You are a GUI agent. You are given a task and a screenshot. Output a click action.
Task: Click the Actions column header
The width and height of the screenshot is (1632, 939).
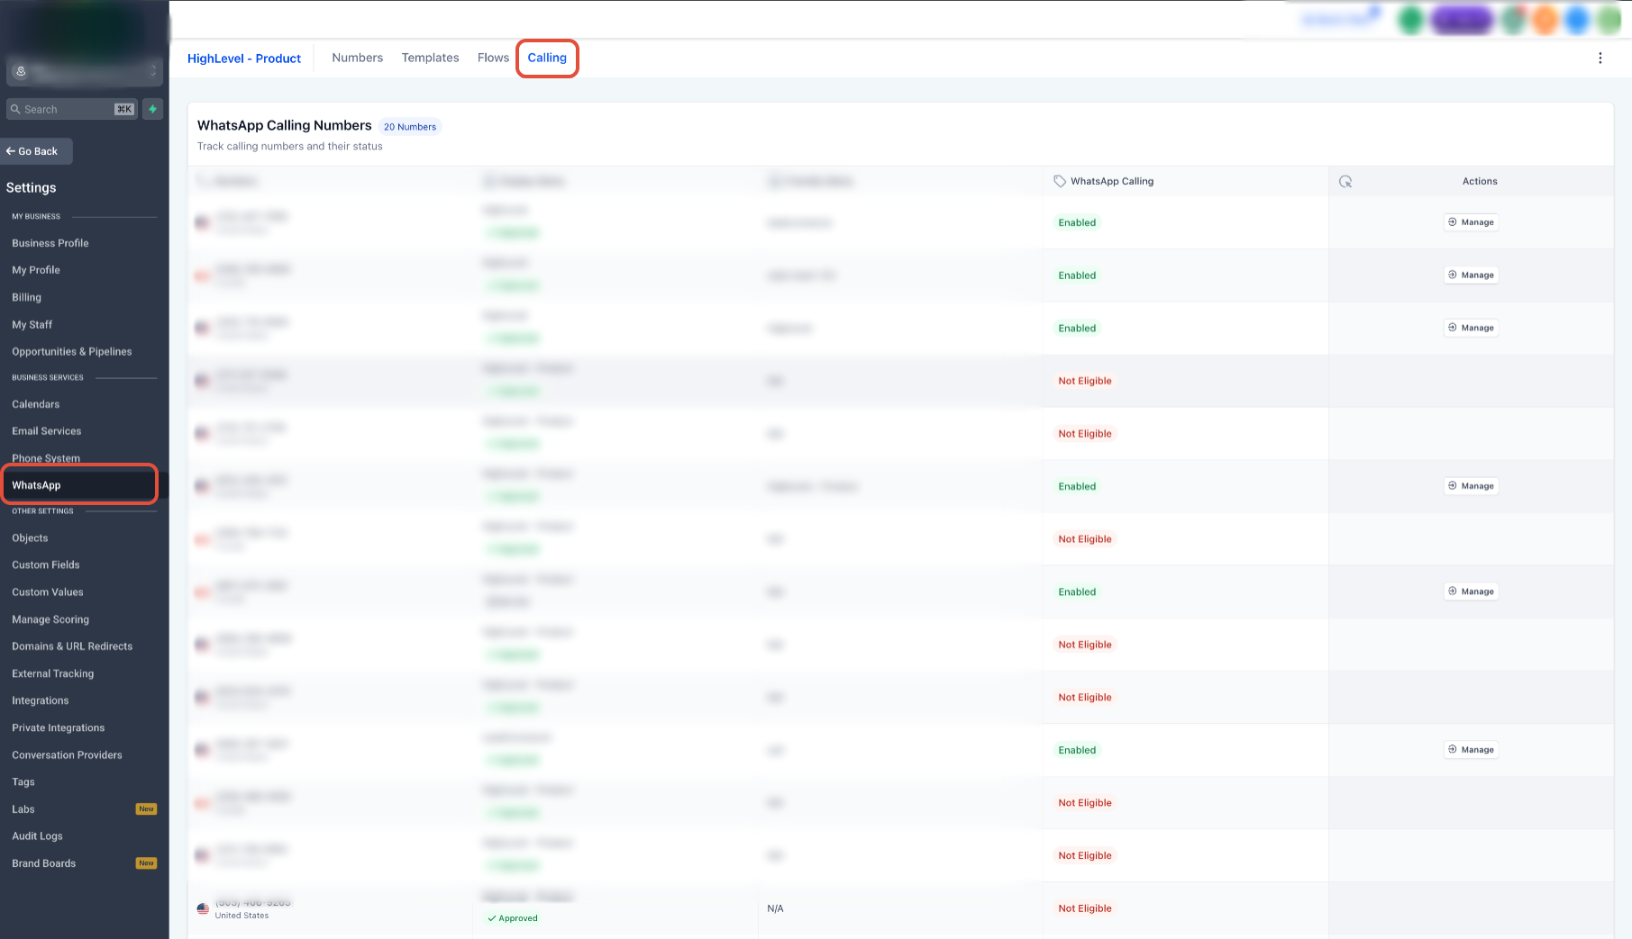[x=1480, y=181]
